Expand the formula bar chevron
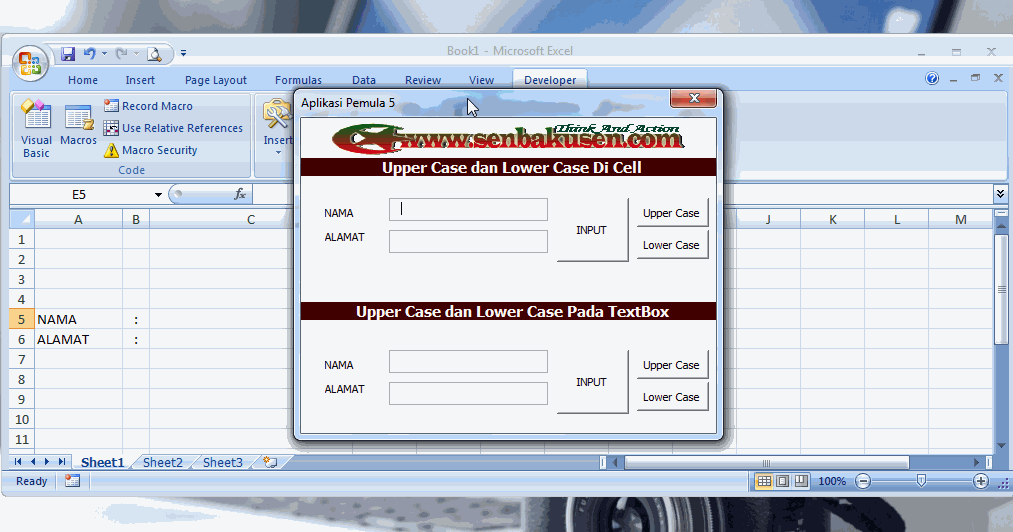This screenshot has width=1013, height=532. click(x=1000, y=193)
